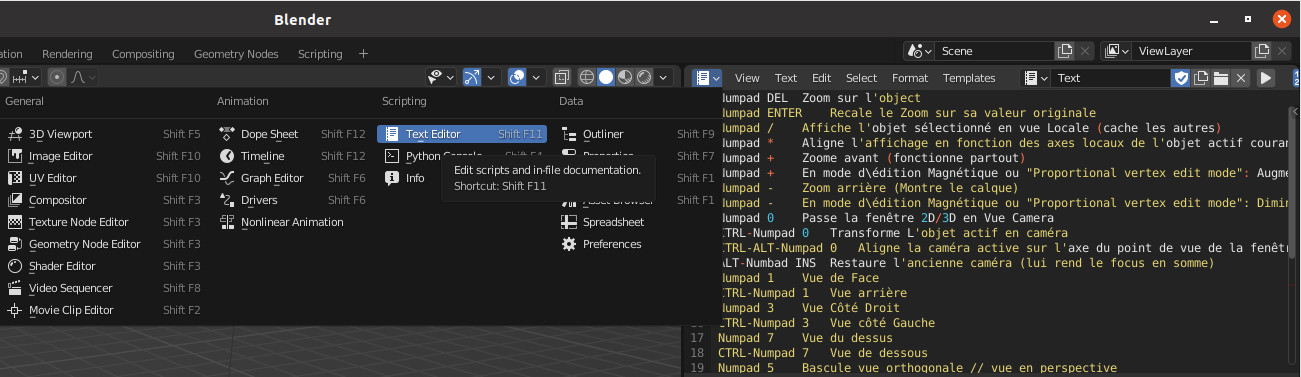Browse scenes dropdown icon
Screen dimensions: 1301x377
coord(918,50)
